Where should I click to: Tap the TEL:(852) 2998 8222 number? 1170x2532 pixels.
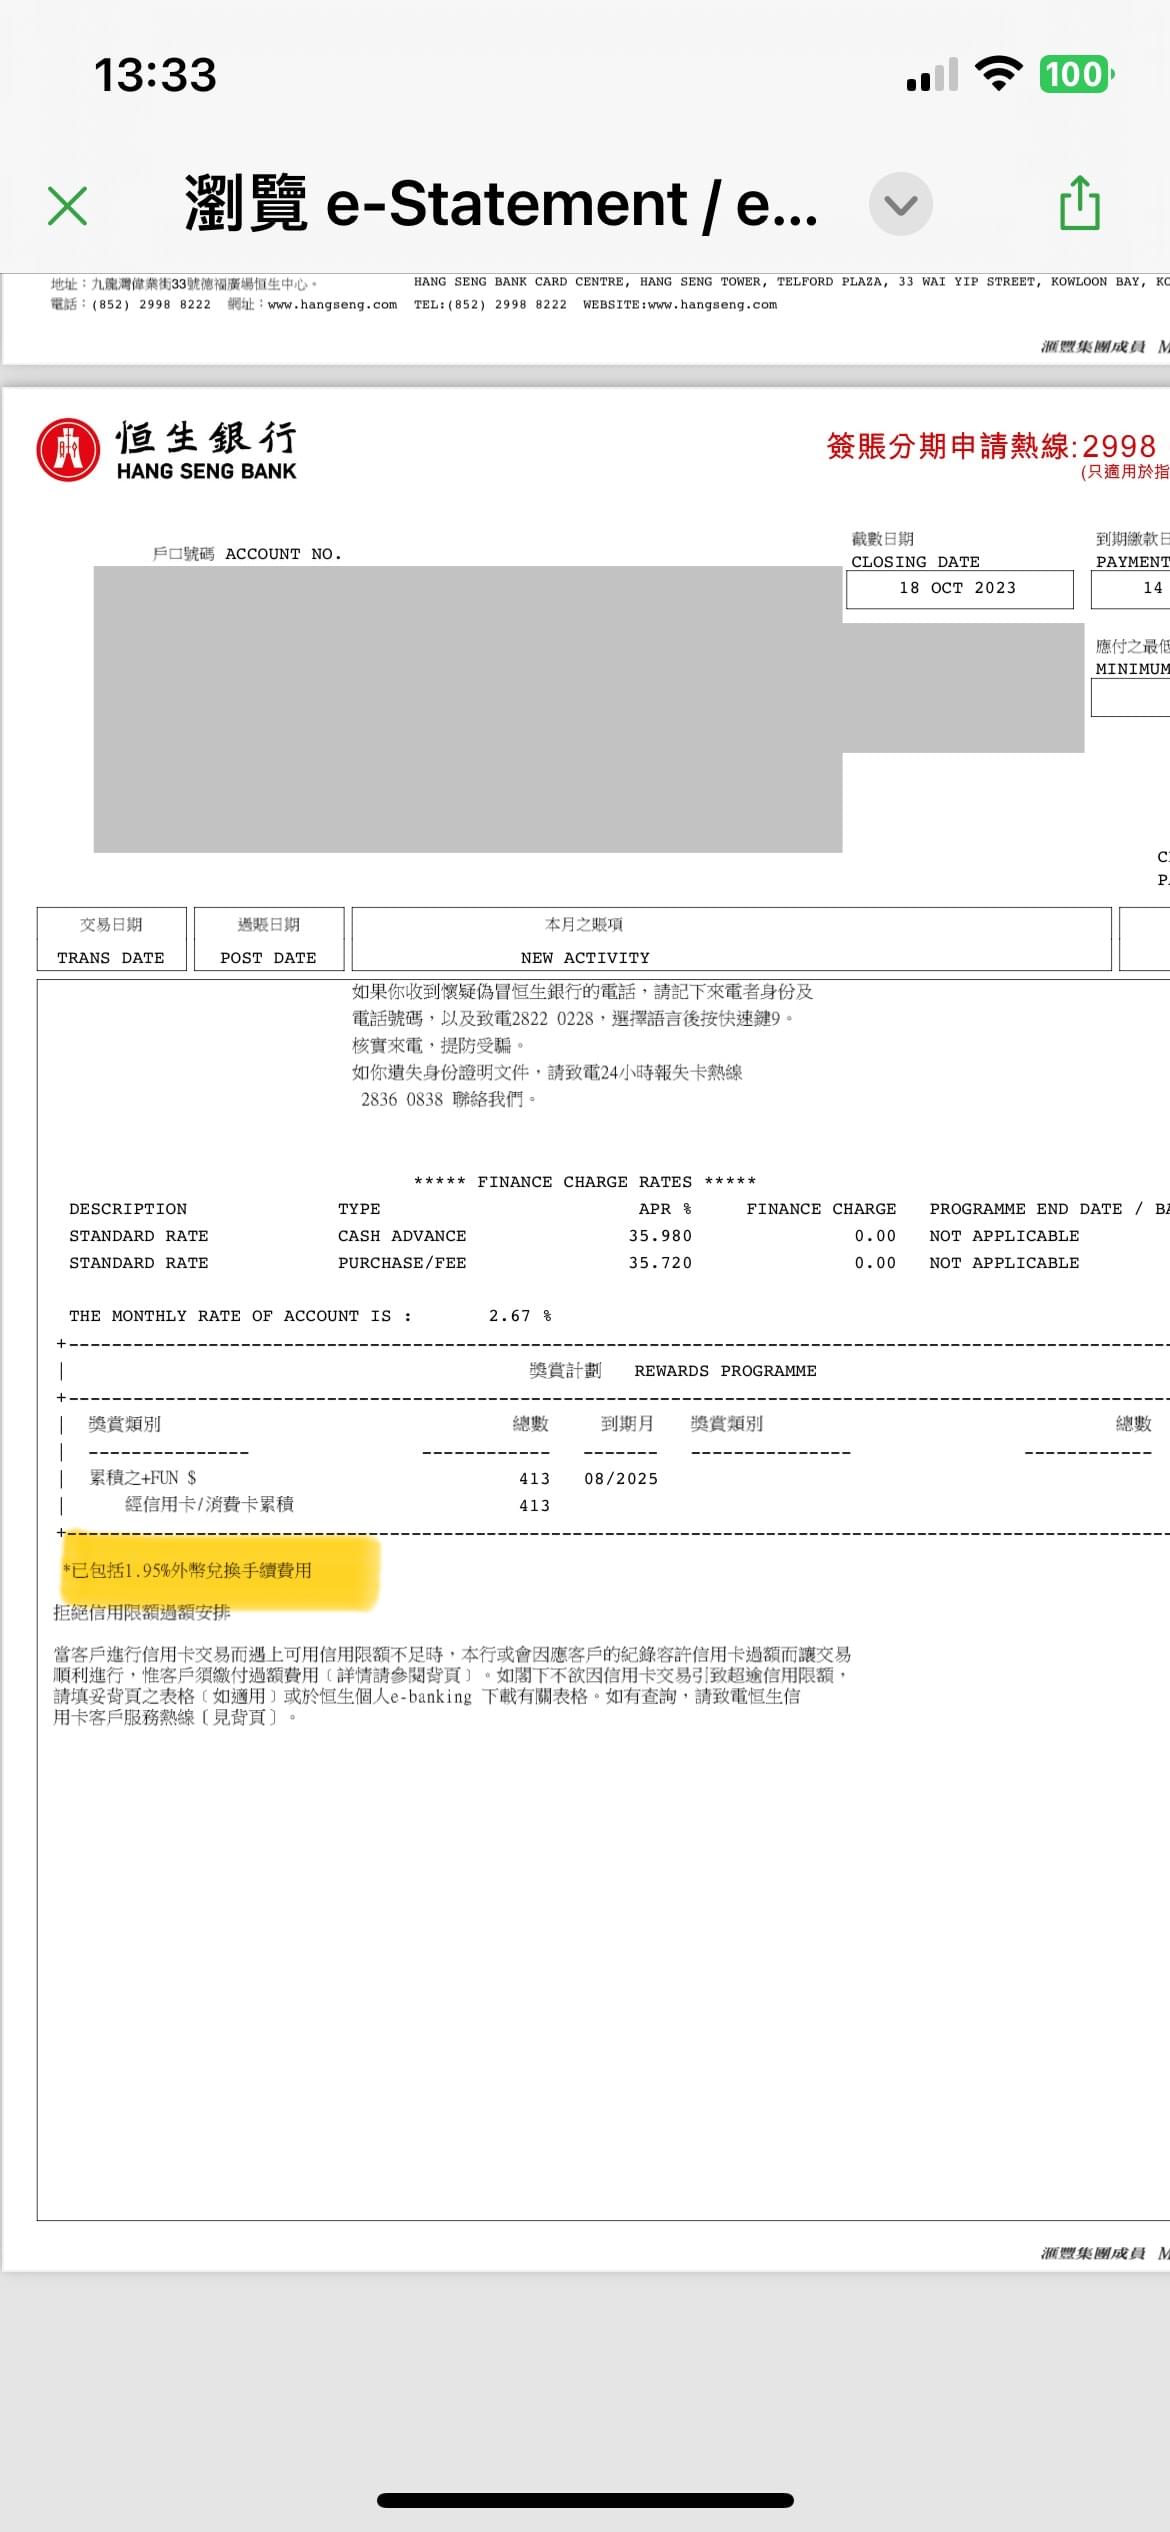490,305
